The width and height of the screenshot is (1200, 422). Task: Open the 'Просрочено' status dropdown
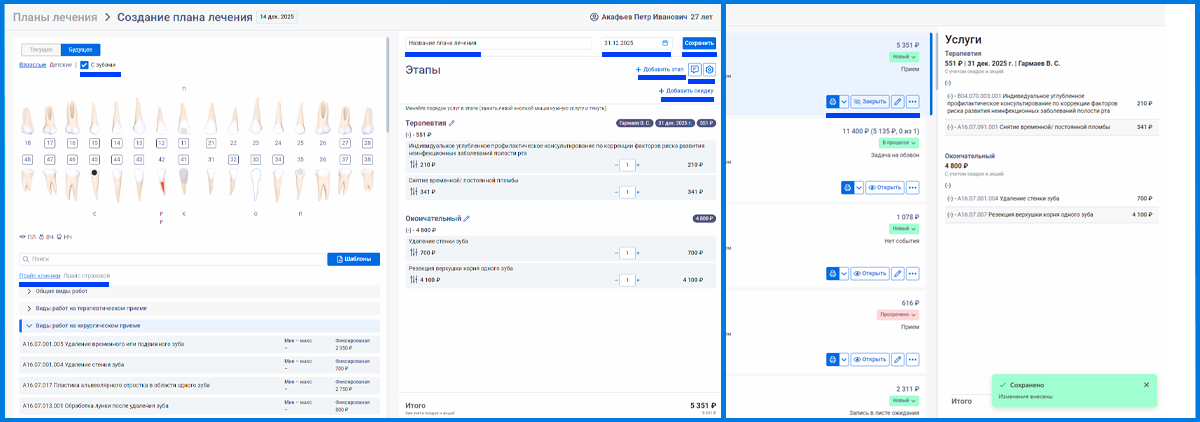click(x=897, y=314)
